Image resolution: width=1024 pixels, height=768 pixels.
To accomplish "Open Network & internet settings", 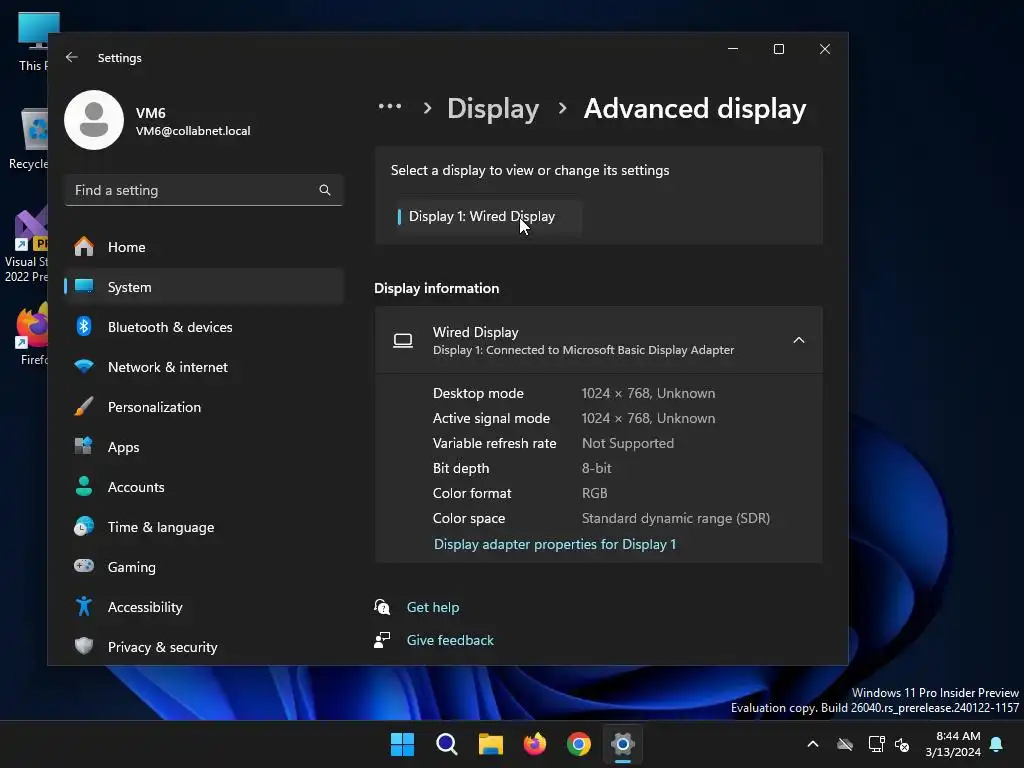I will click(204, 367).
